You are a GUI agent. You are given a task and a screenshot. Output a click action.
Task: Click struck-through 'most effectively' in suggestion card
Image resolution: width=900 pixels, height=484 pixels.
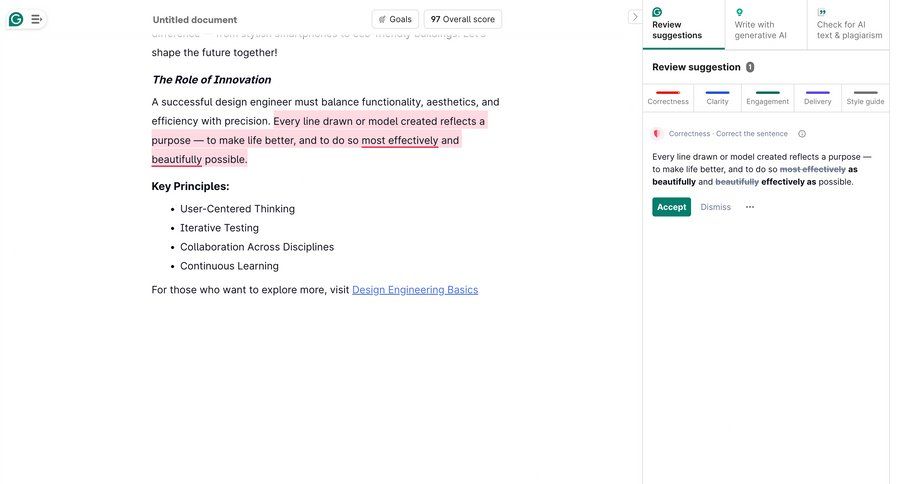click(x=812, y=169)
